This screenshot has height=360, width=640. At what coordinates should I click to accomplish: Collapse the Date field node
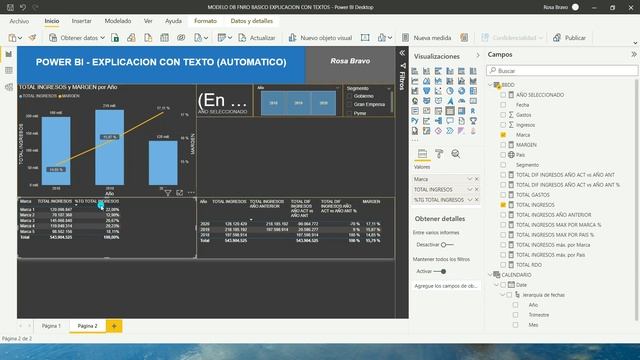496,285
